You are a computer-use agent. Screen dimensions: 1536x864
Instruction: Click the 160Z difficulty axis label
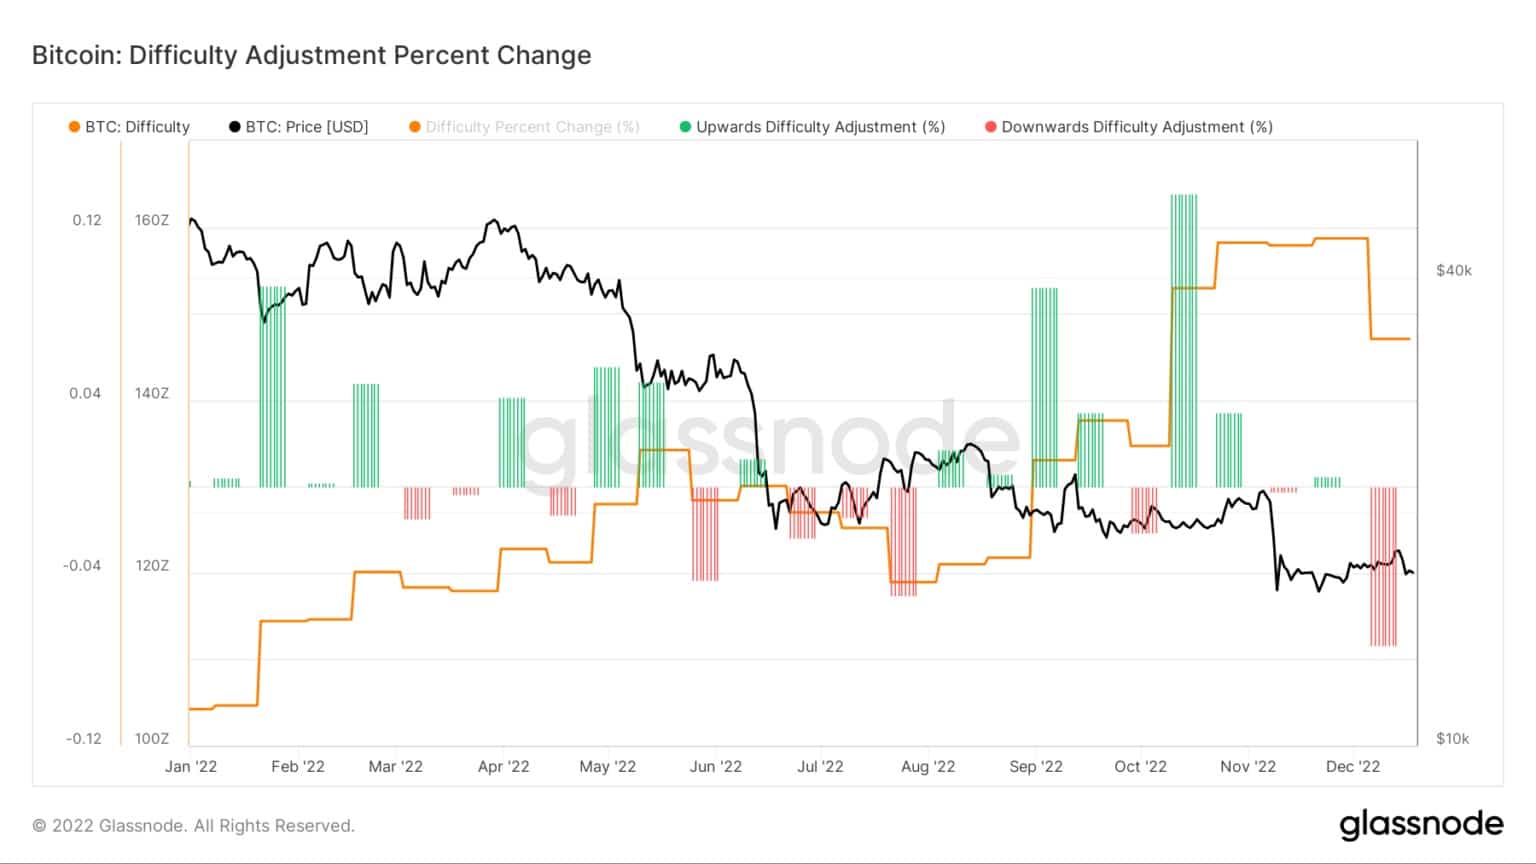click(152, 220)
